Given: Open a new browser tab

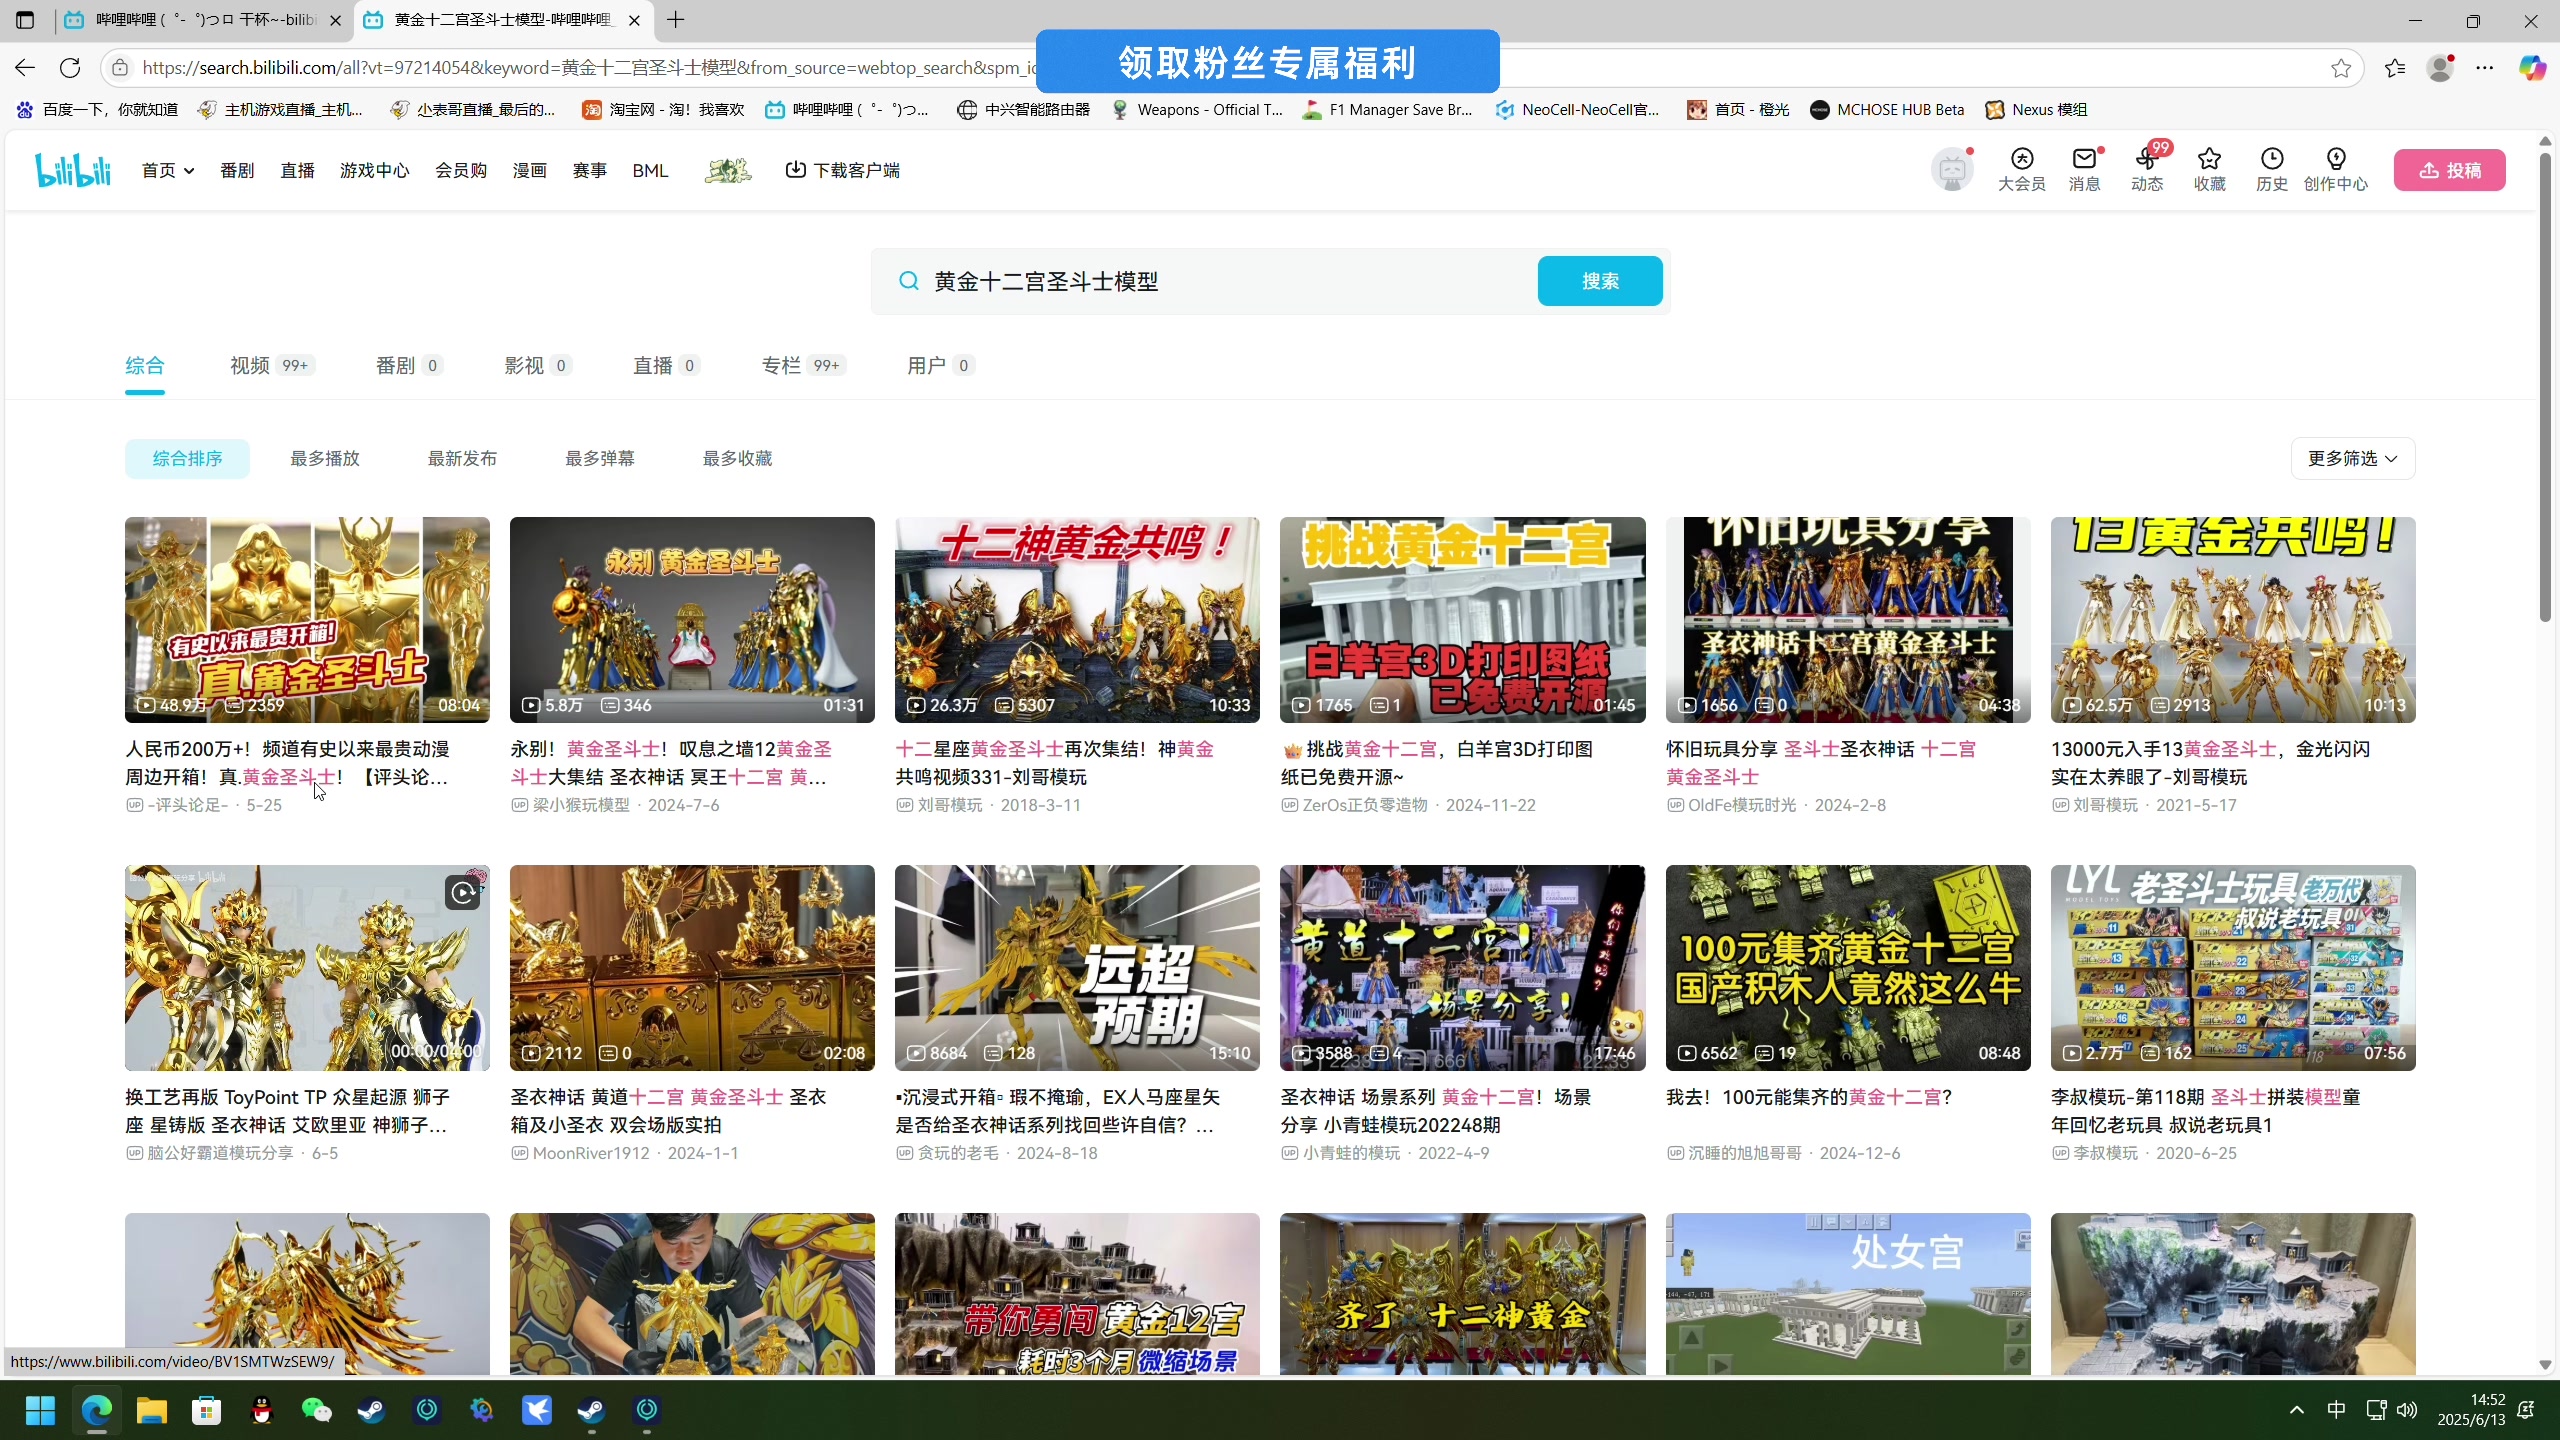Looking at the screenshot, I should [x=676, y=20].
